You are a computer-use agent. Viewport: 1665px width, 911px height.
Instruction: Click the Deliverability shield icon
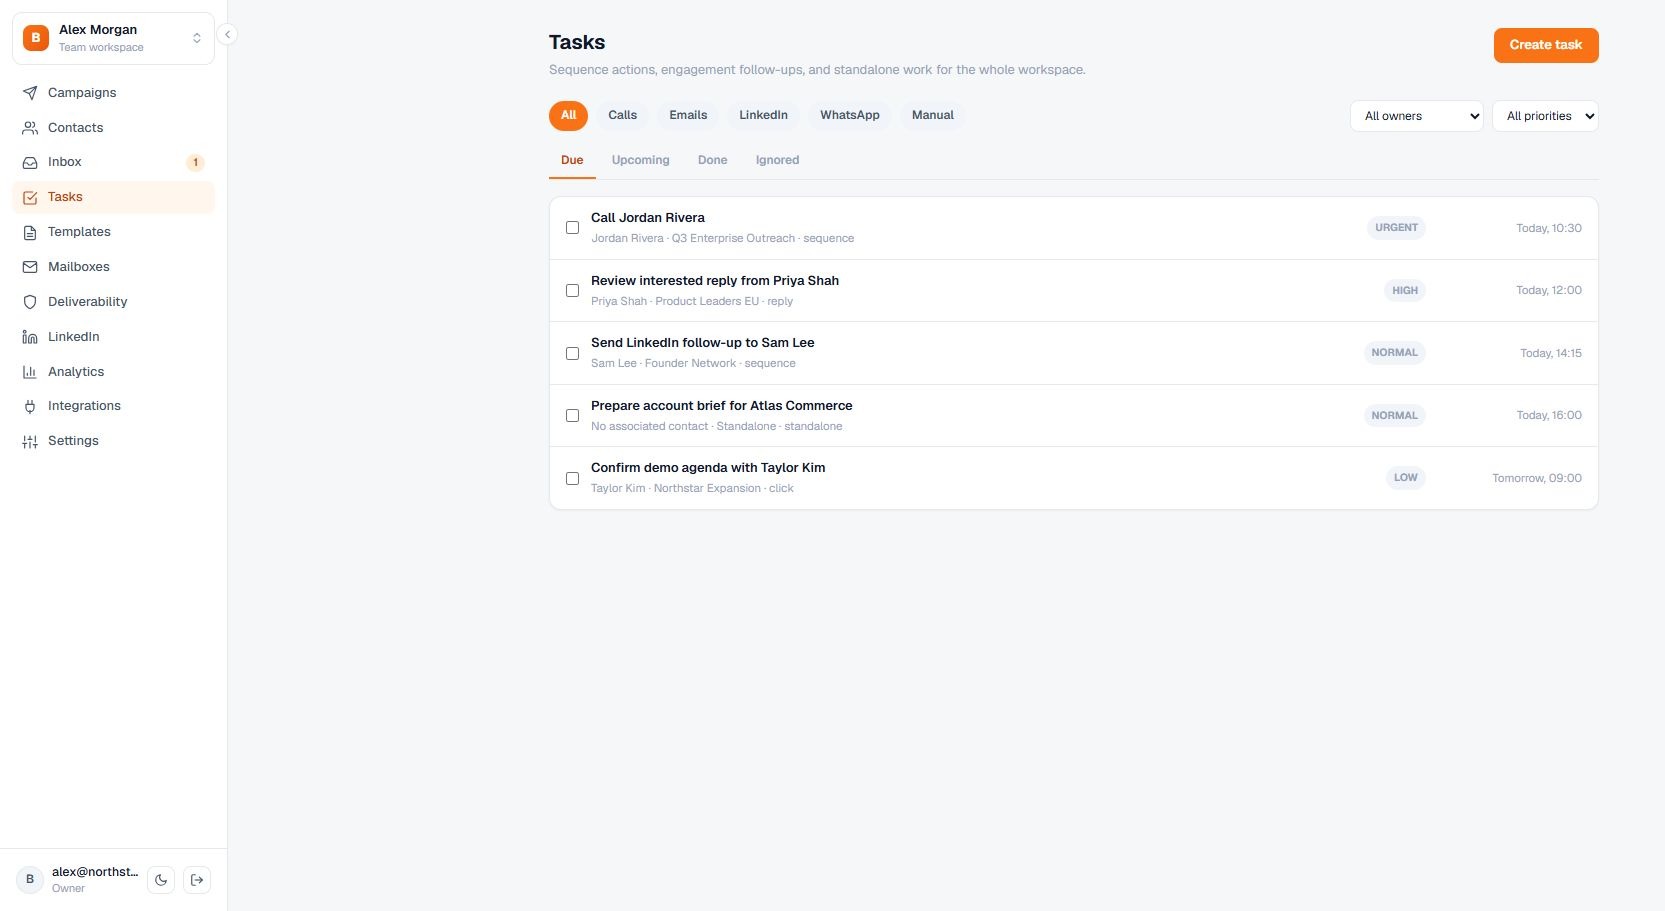[x=30, y=302]
